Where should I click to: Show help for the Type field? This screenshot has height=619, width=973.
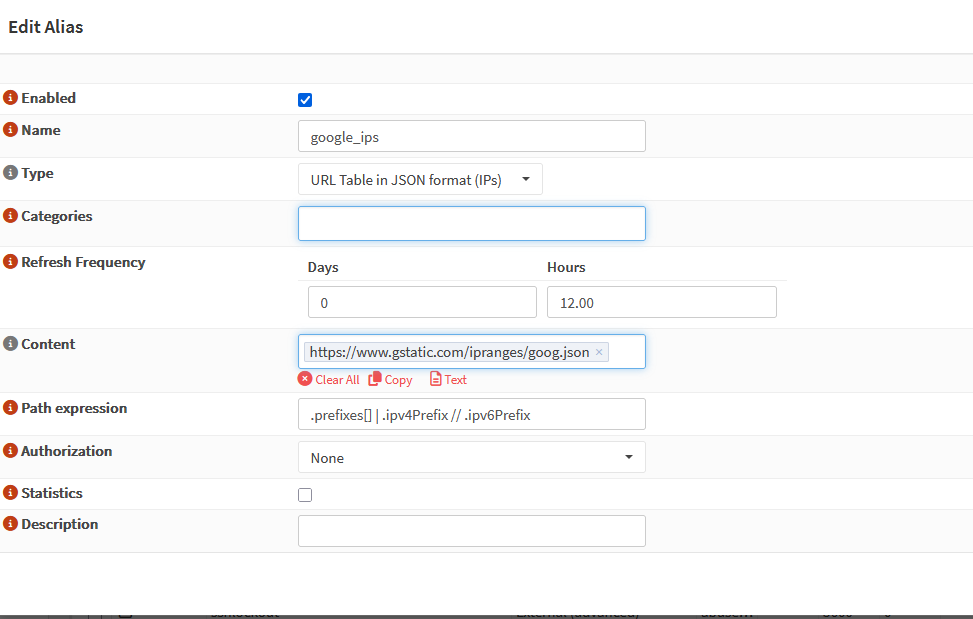point(11,173)
